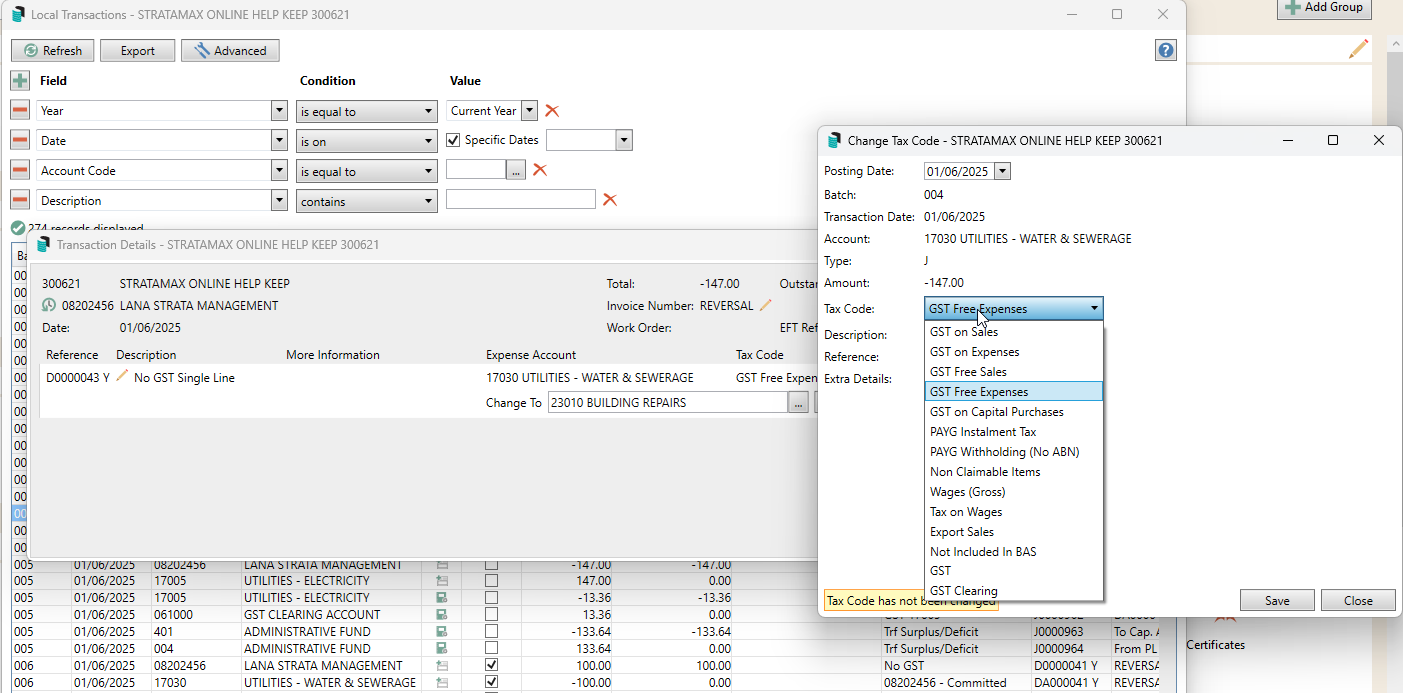1403x693 pixels.
Task: Click the Description filter value text field
Action: coord(520,200)
